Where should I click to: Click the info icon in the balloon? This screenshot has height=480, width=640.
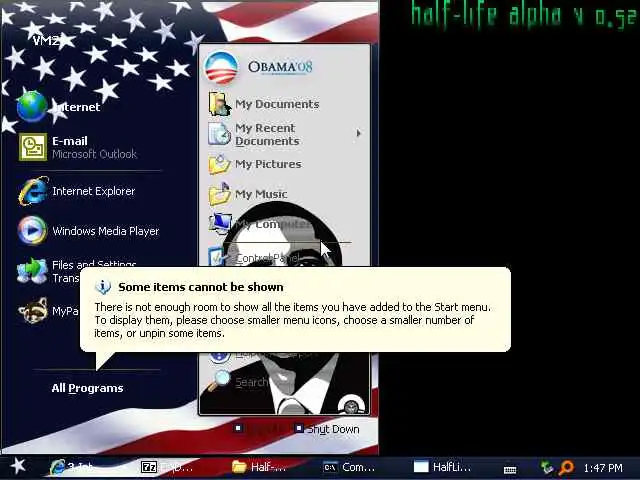[x=103, y=287]
